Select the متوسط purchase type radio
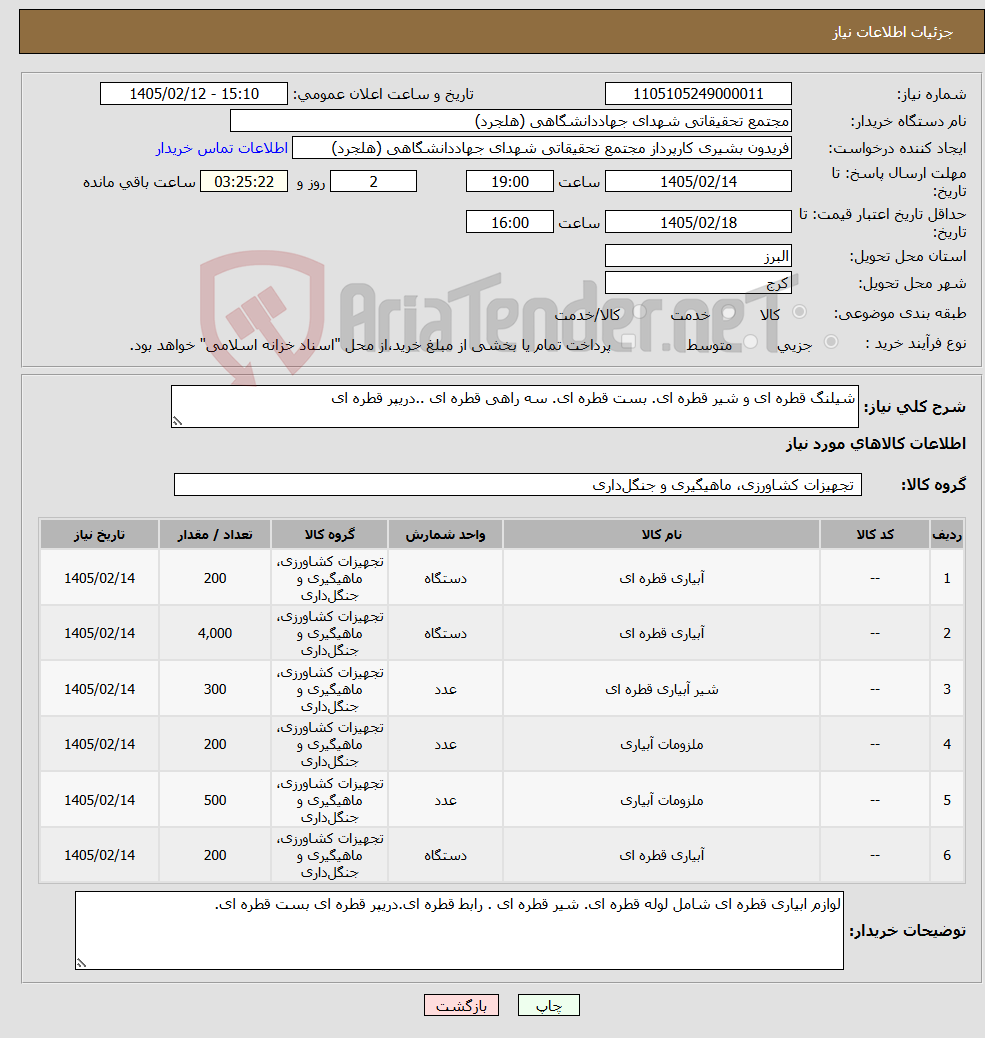Image resolution: width=985 pixels, height=1038 pixels. click(751, 342)
